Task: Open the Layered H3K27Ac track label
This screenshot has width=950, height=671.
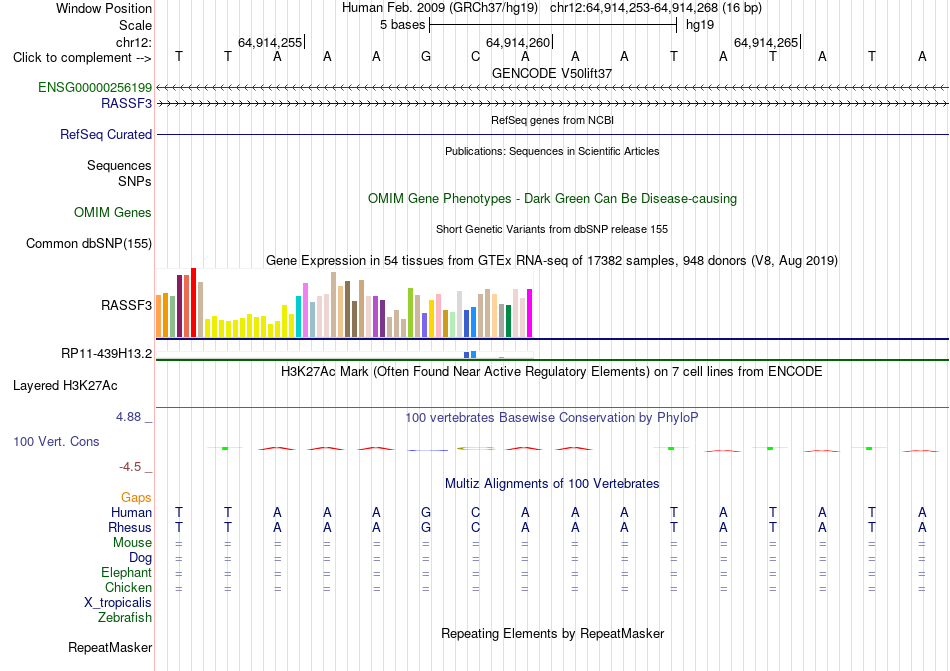Action: [x=65, y=386]
